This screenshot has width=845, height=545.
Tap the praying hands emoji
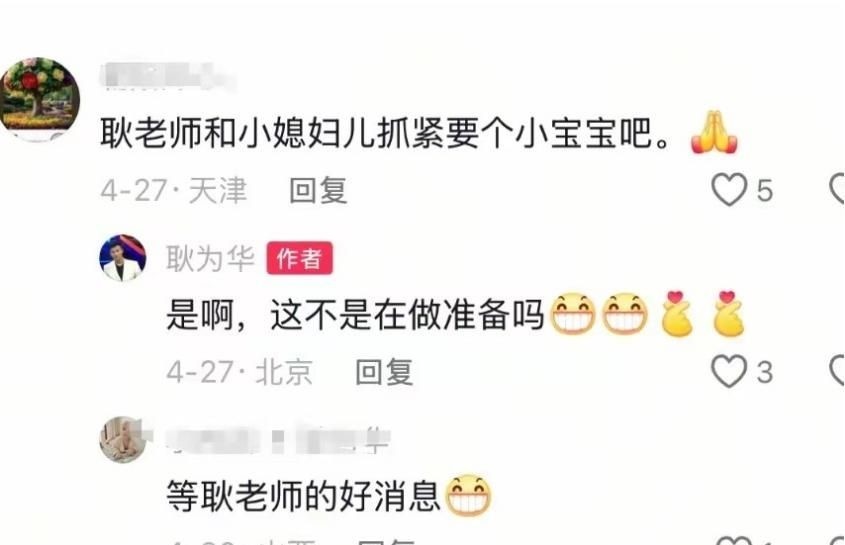(x=714, y=132)
